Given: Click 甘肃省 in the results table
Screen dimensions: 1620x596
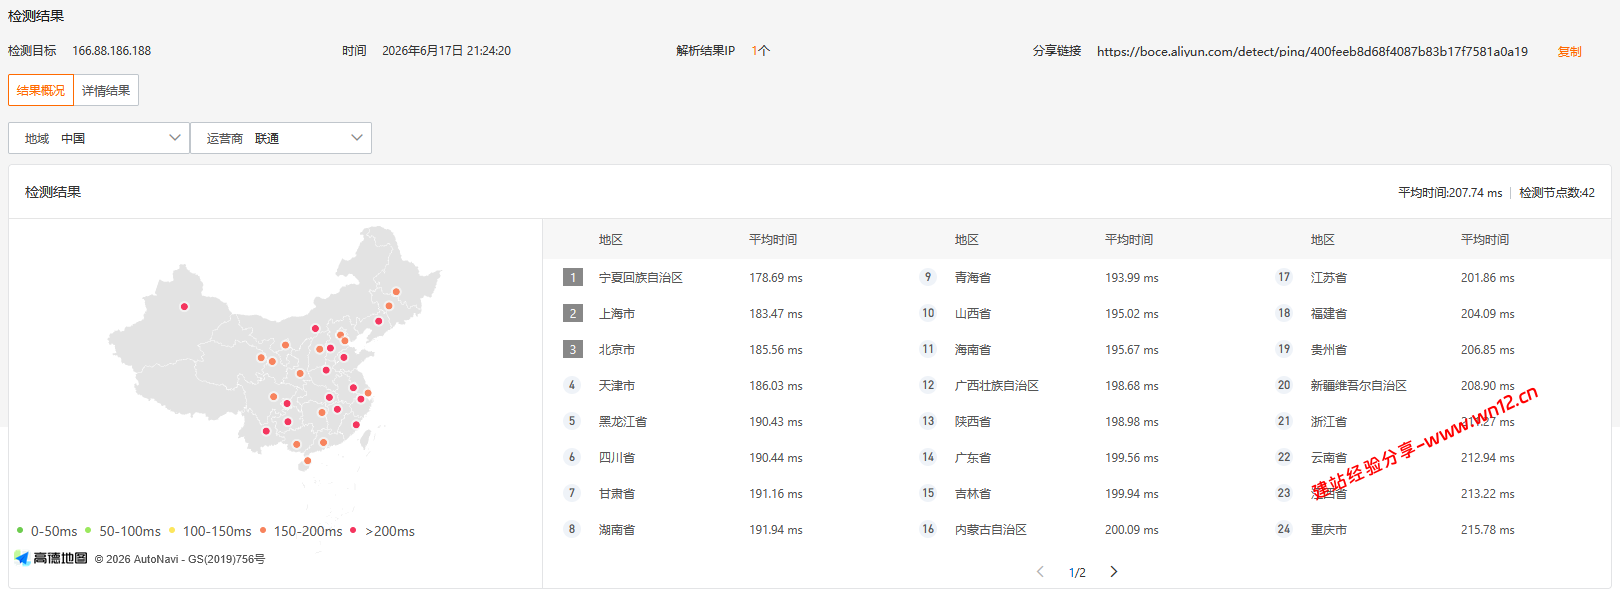Looking at the screenshot, I should coord(617,494).
